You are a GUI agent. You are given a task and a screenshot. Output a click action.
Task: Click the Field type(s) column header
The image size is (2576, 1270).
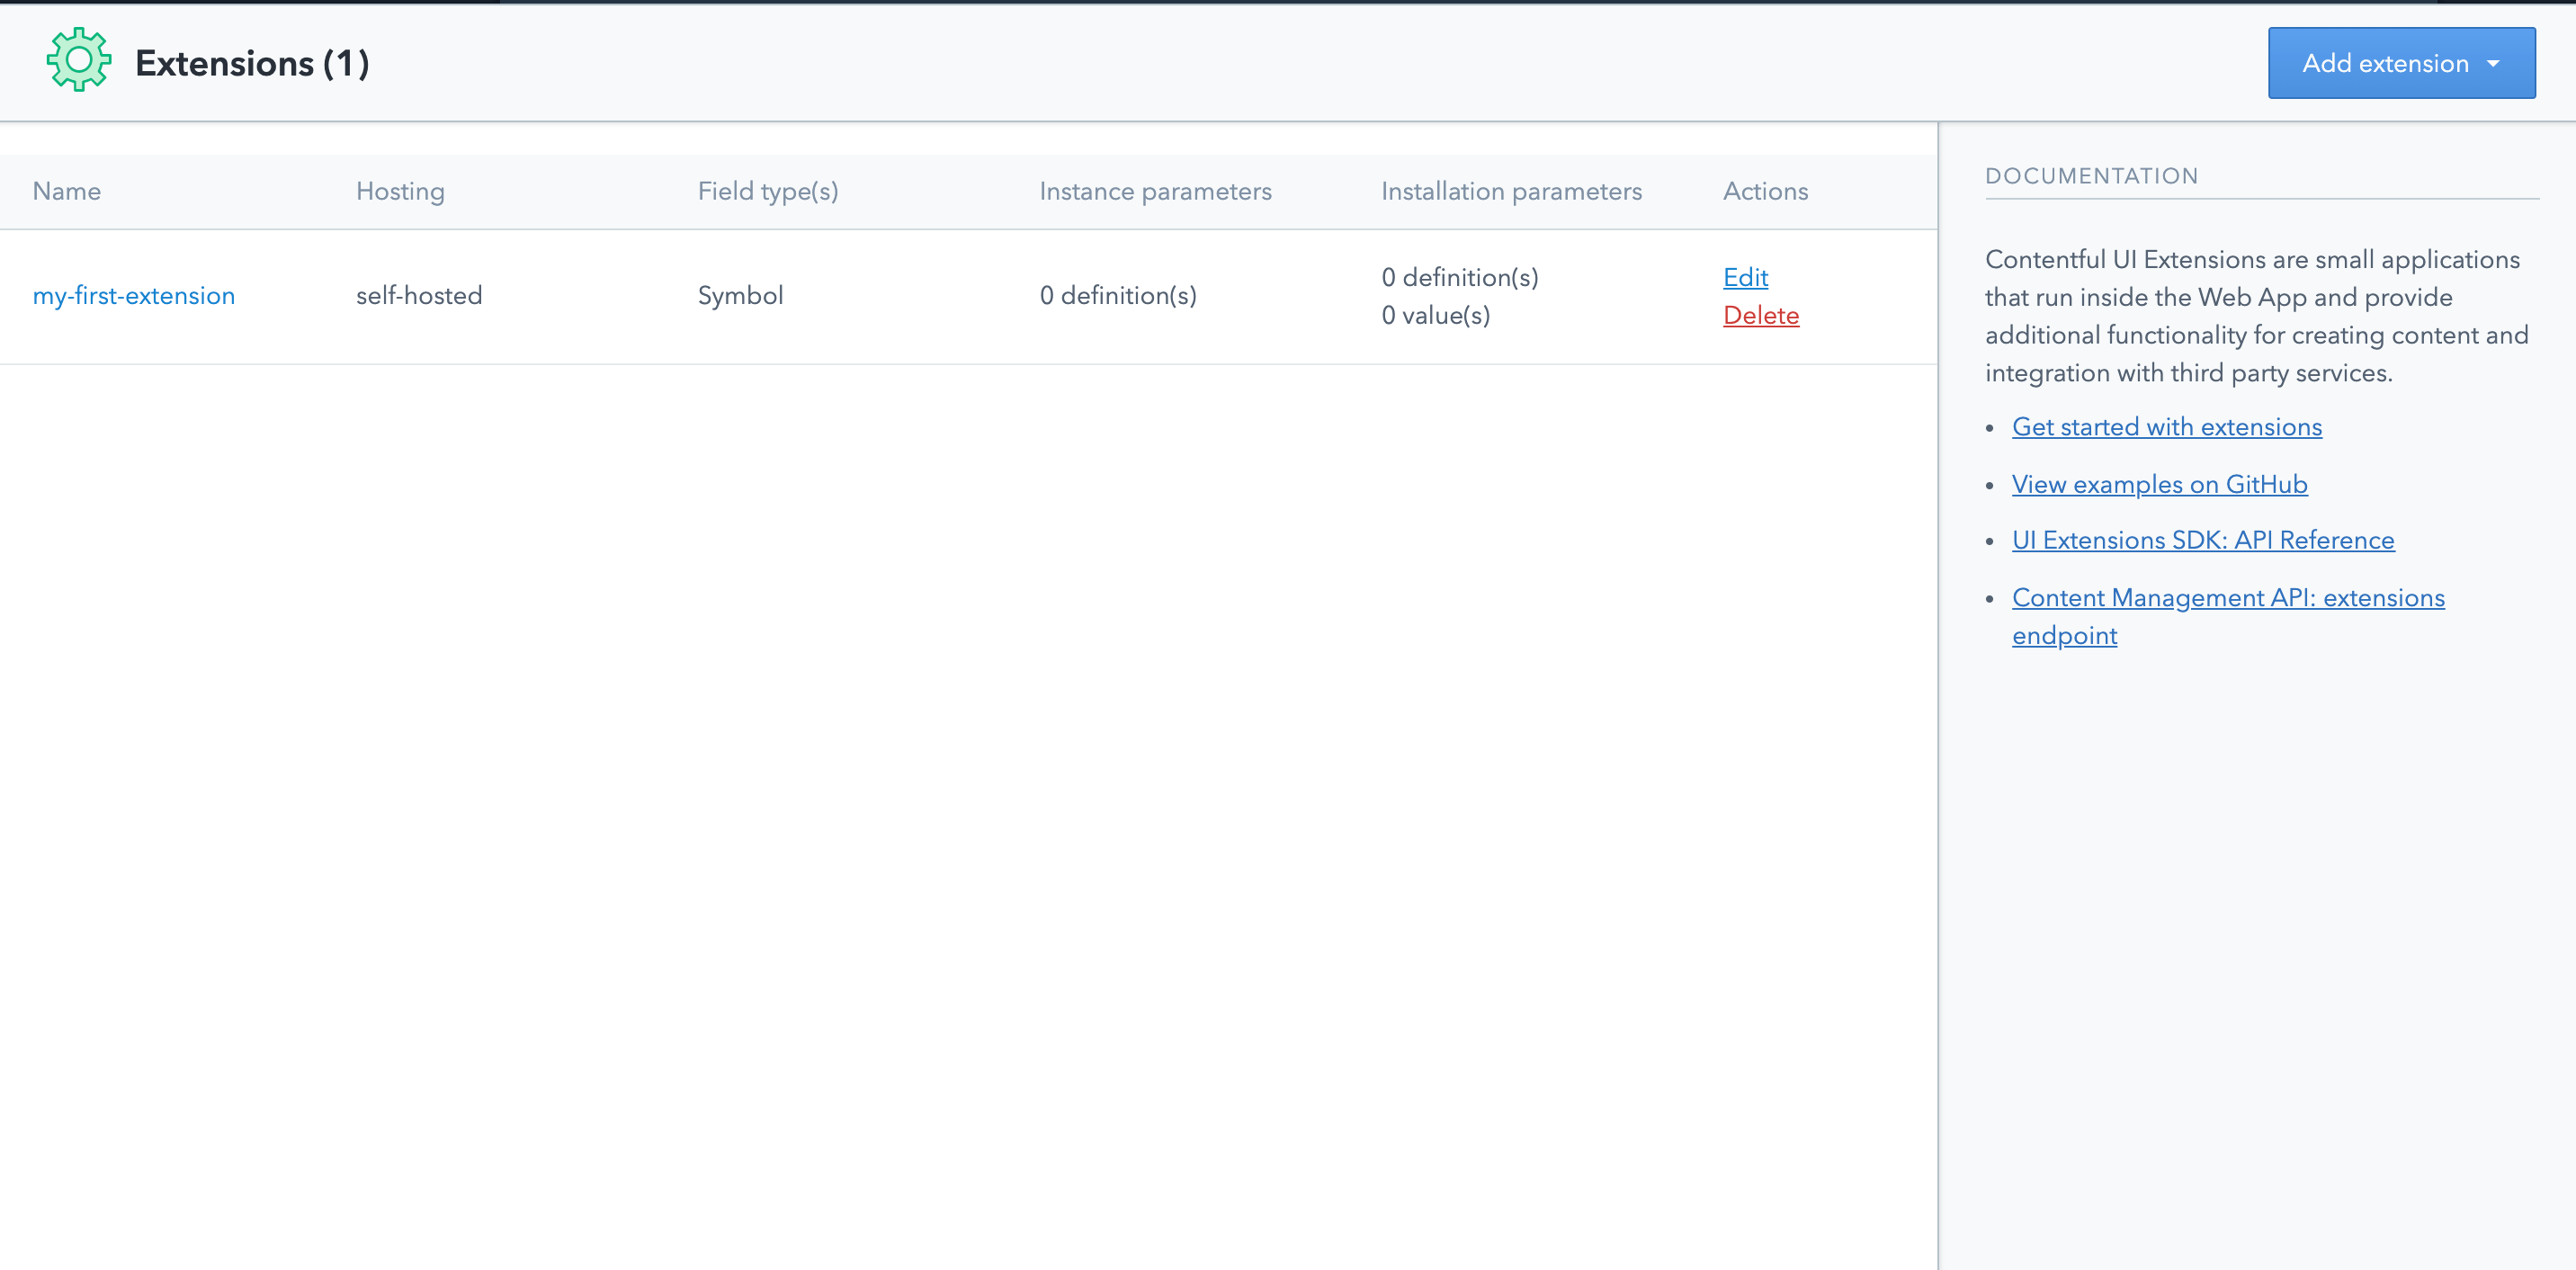(767, 191)
